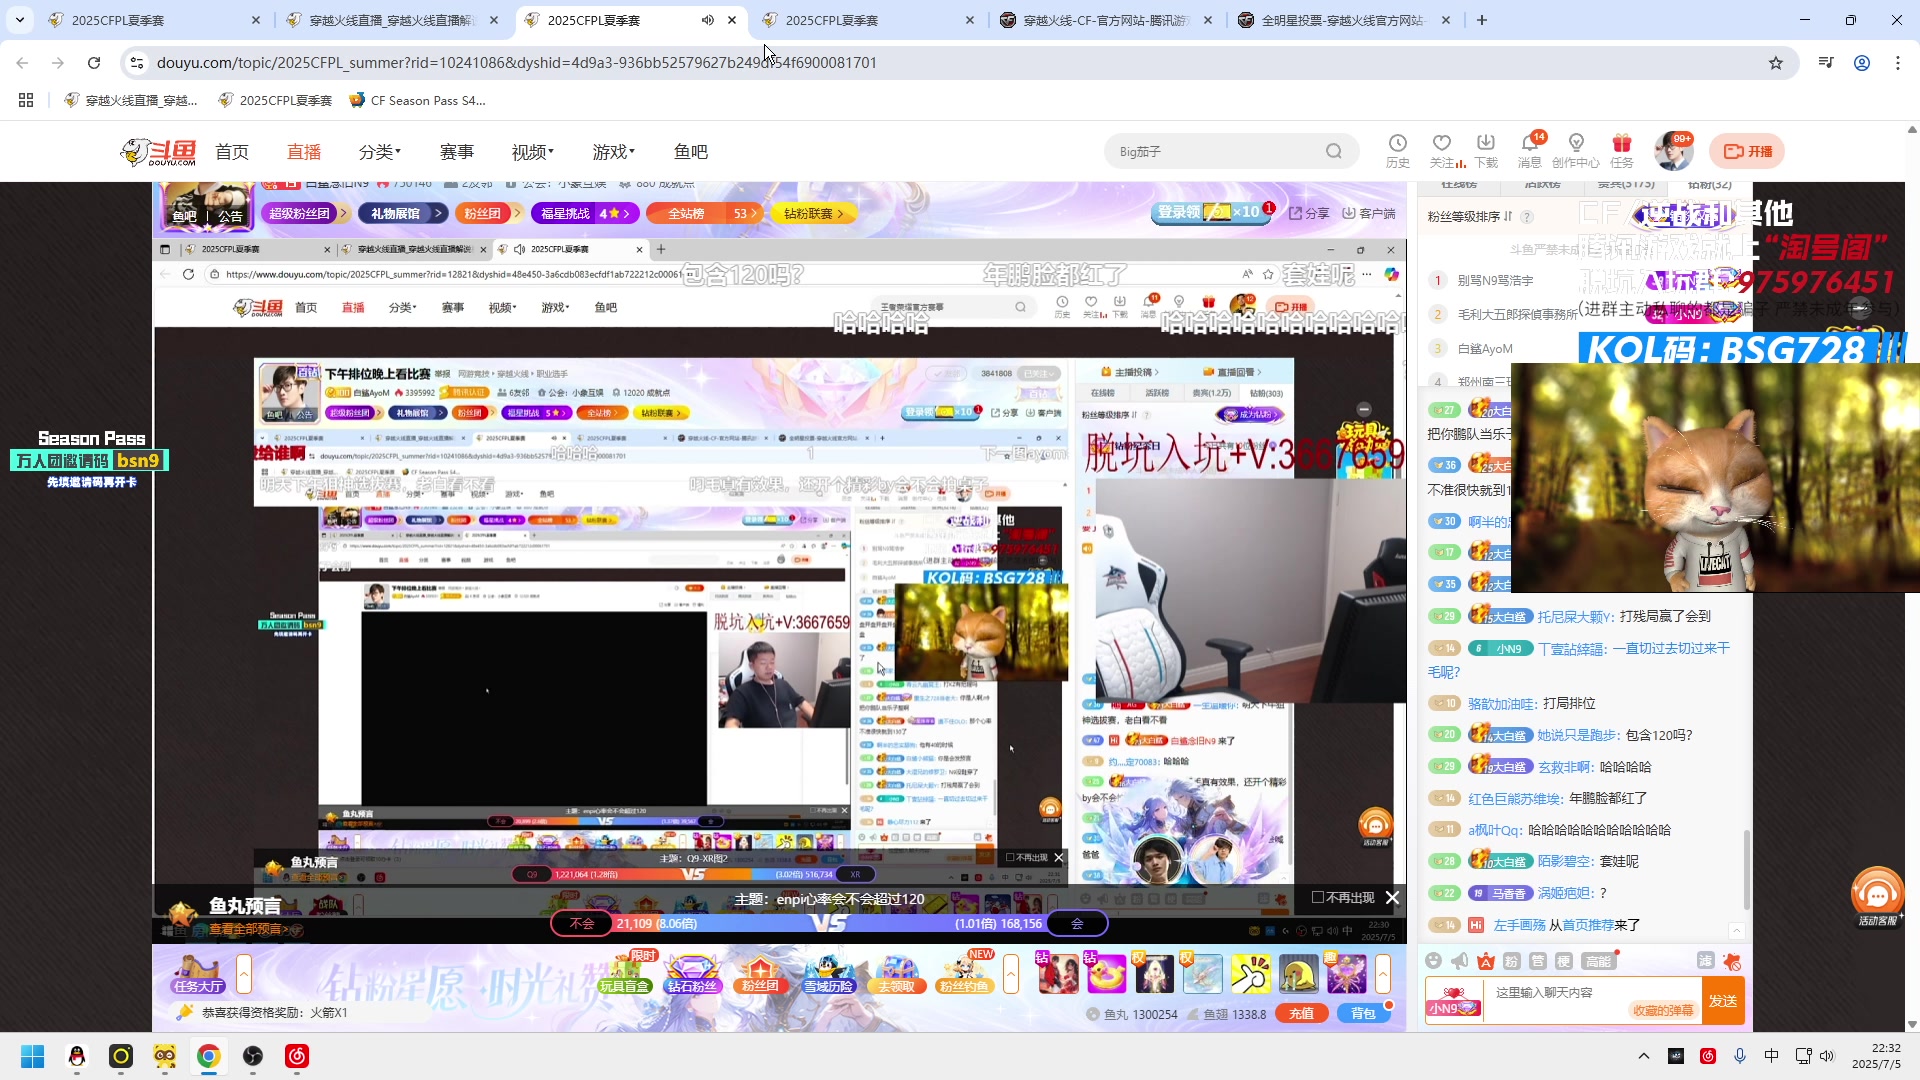1920x1080 pixels.
Task: Toggle 粉丝等级排序 sort order
Action: (x=1470, y=217)
